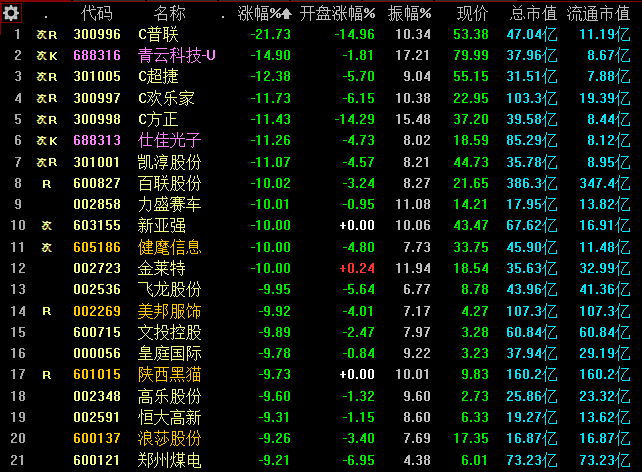The width and height of the screenshot is (642, 472).
Task: Sort by 振幅% column header
Action: point(409,14)
